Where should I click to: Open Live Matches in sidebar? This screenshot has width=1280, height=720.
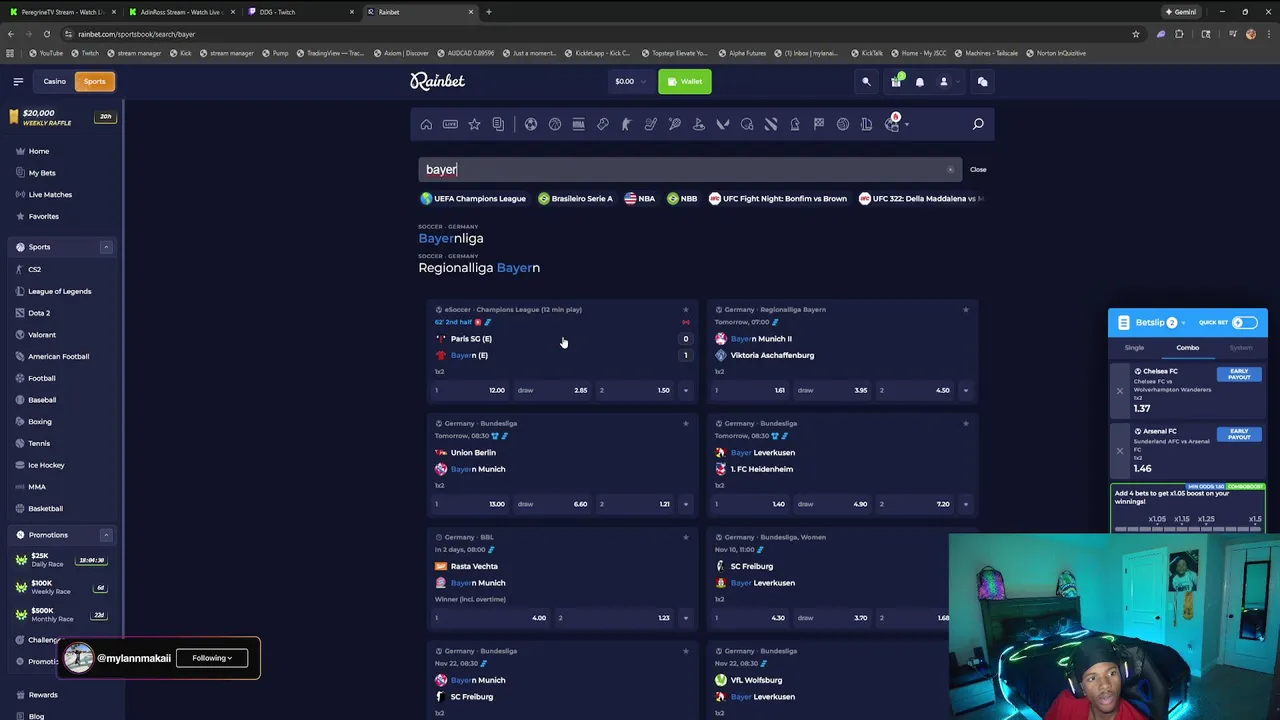tap(50, 195)
